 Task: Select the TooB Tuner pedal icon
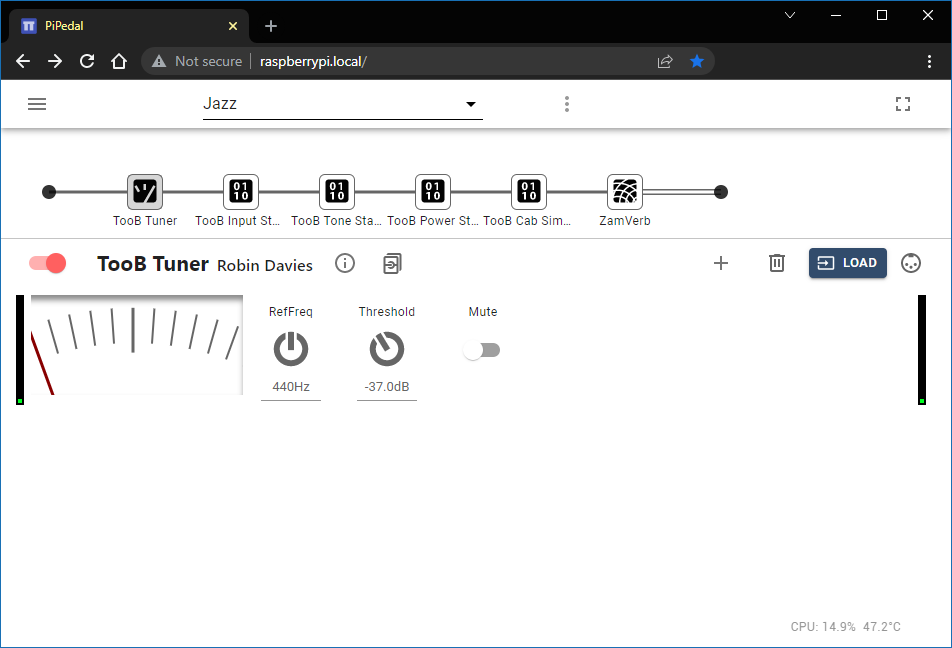coord(144,192)
